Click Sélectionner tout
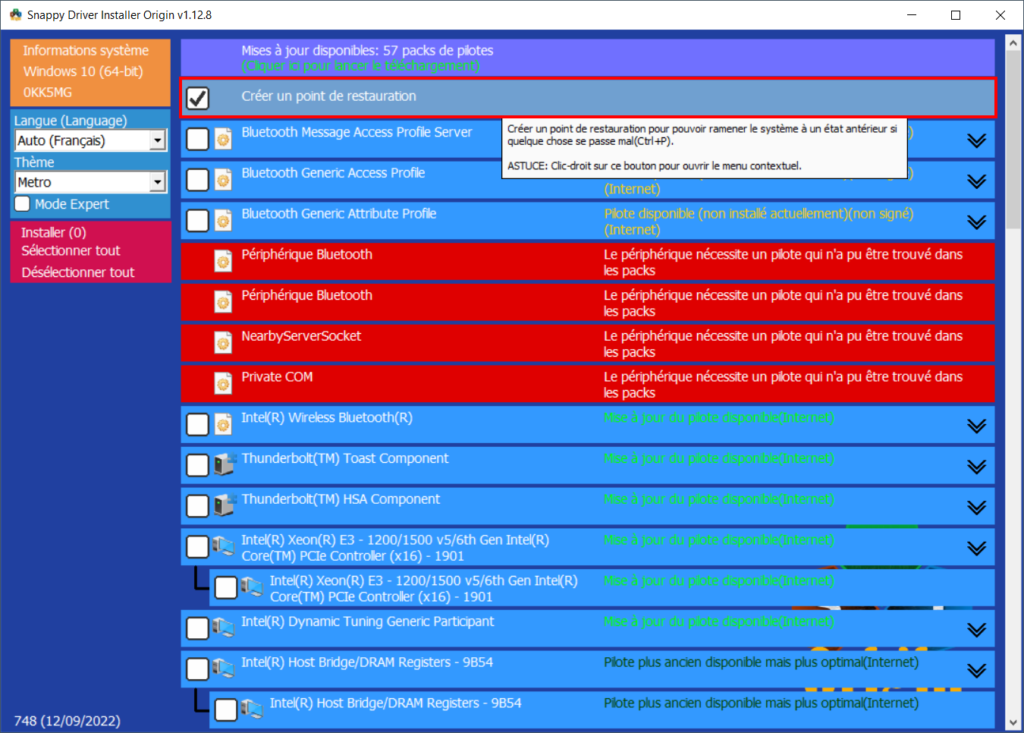The image size is (1024, 733). click(x=71, y=251)
